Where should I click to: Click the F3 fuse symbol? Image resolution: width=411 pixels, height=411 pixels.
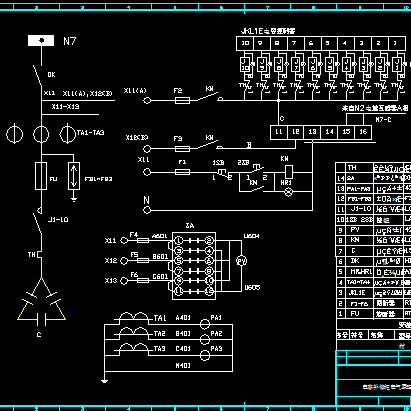point(182,149)
